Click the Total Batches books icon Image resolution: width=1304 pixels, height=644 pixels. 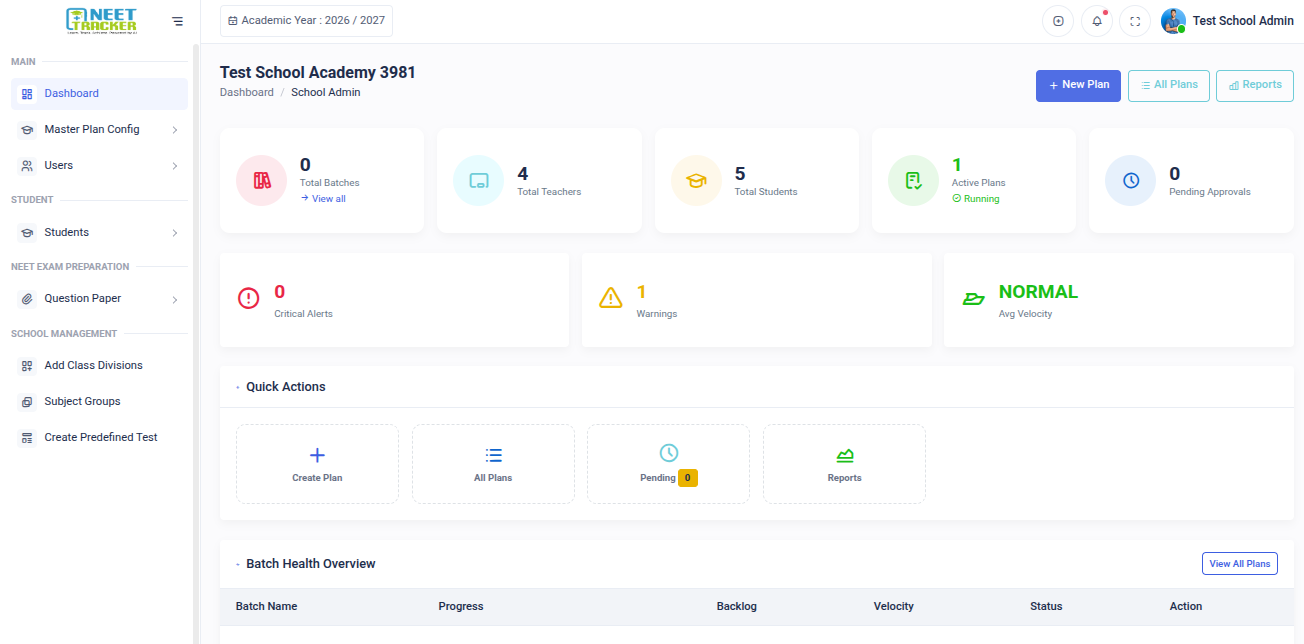pos(261,181)
